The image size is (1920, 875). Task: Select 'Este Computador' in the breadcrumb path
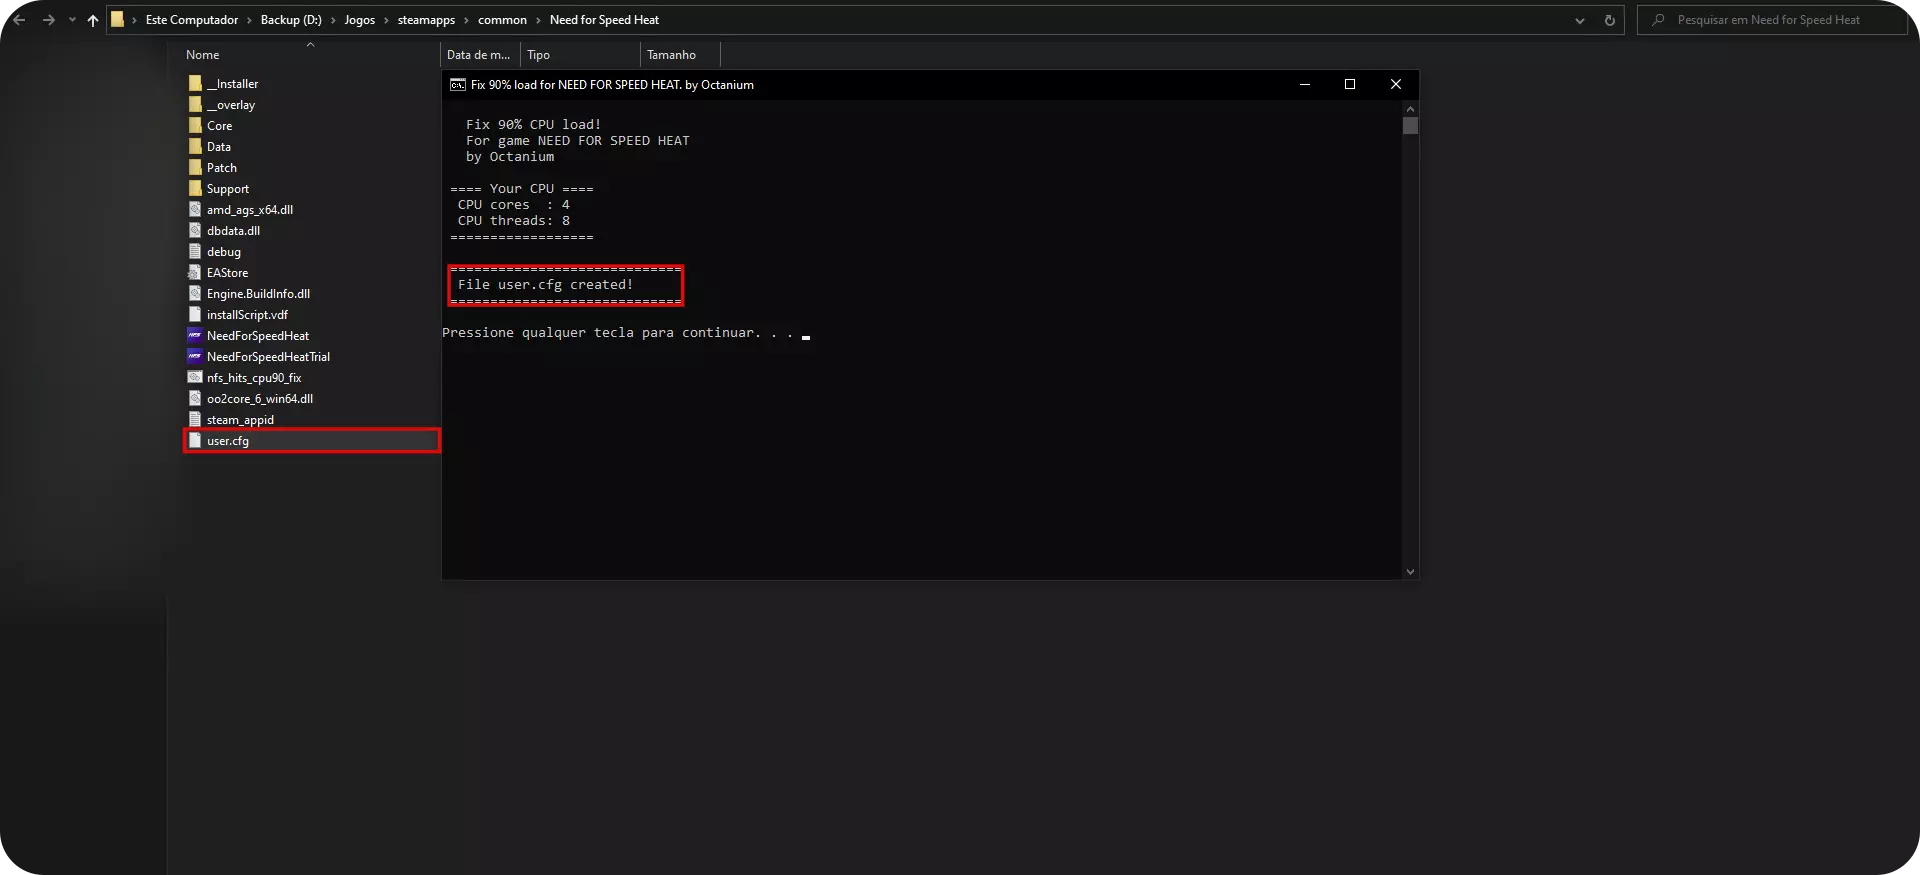pyautogui.click(x=192, y=20)
